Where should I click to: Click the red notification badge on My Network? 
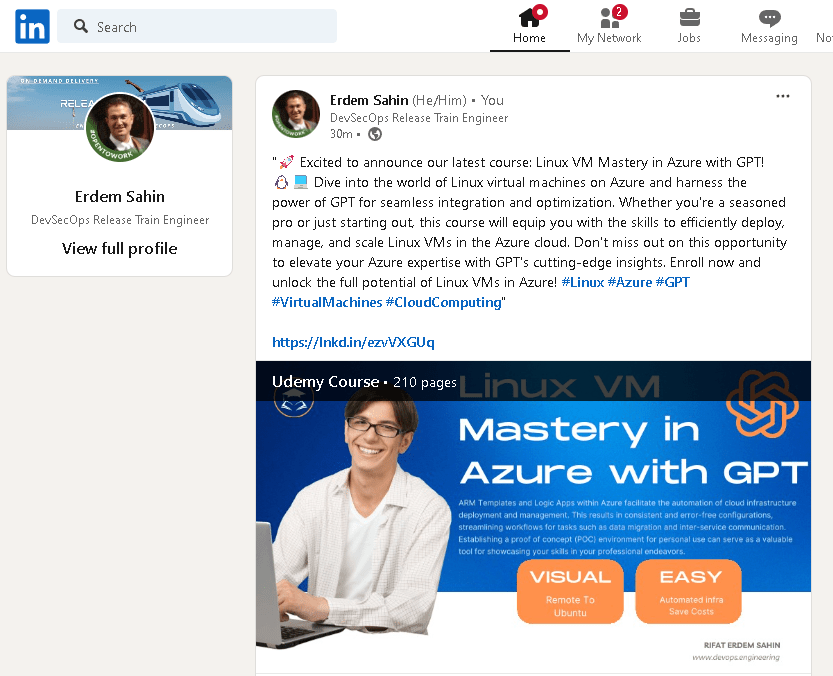tap(619, 11)
